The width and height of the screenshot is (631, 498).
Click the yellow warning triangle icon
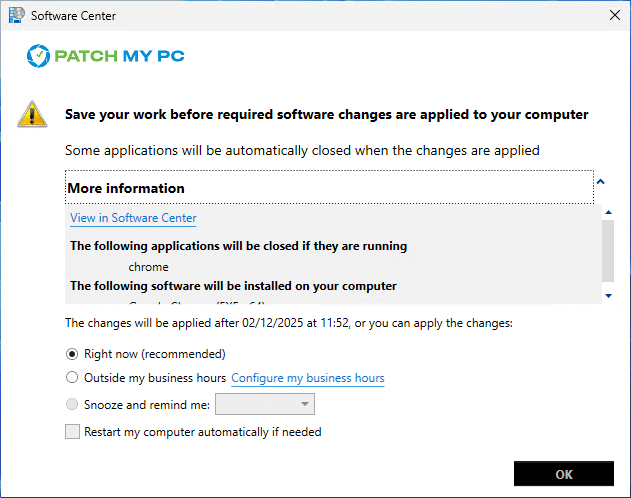32,114
